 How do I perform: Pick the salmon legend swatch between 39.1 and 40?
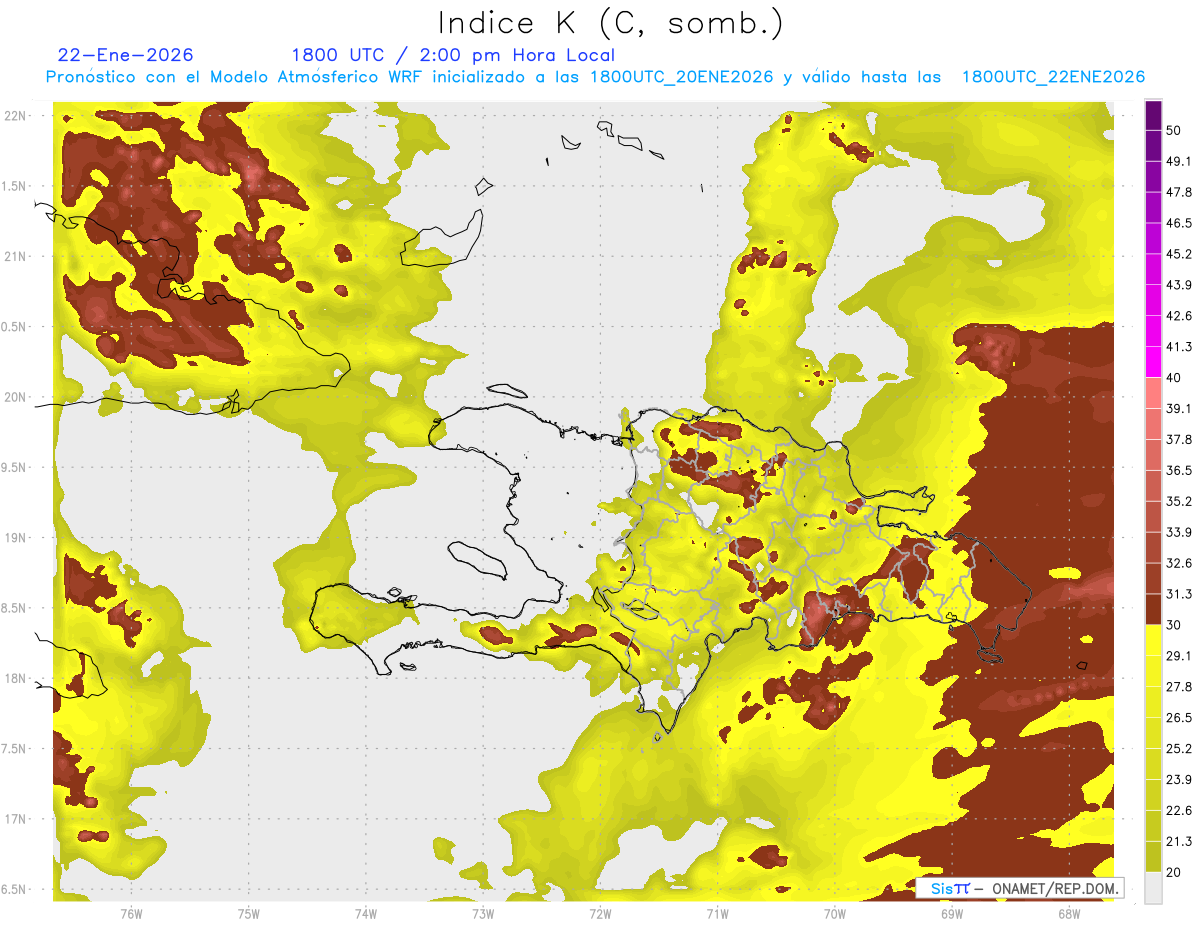[1154, 394]
